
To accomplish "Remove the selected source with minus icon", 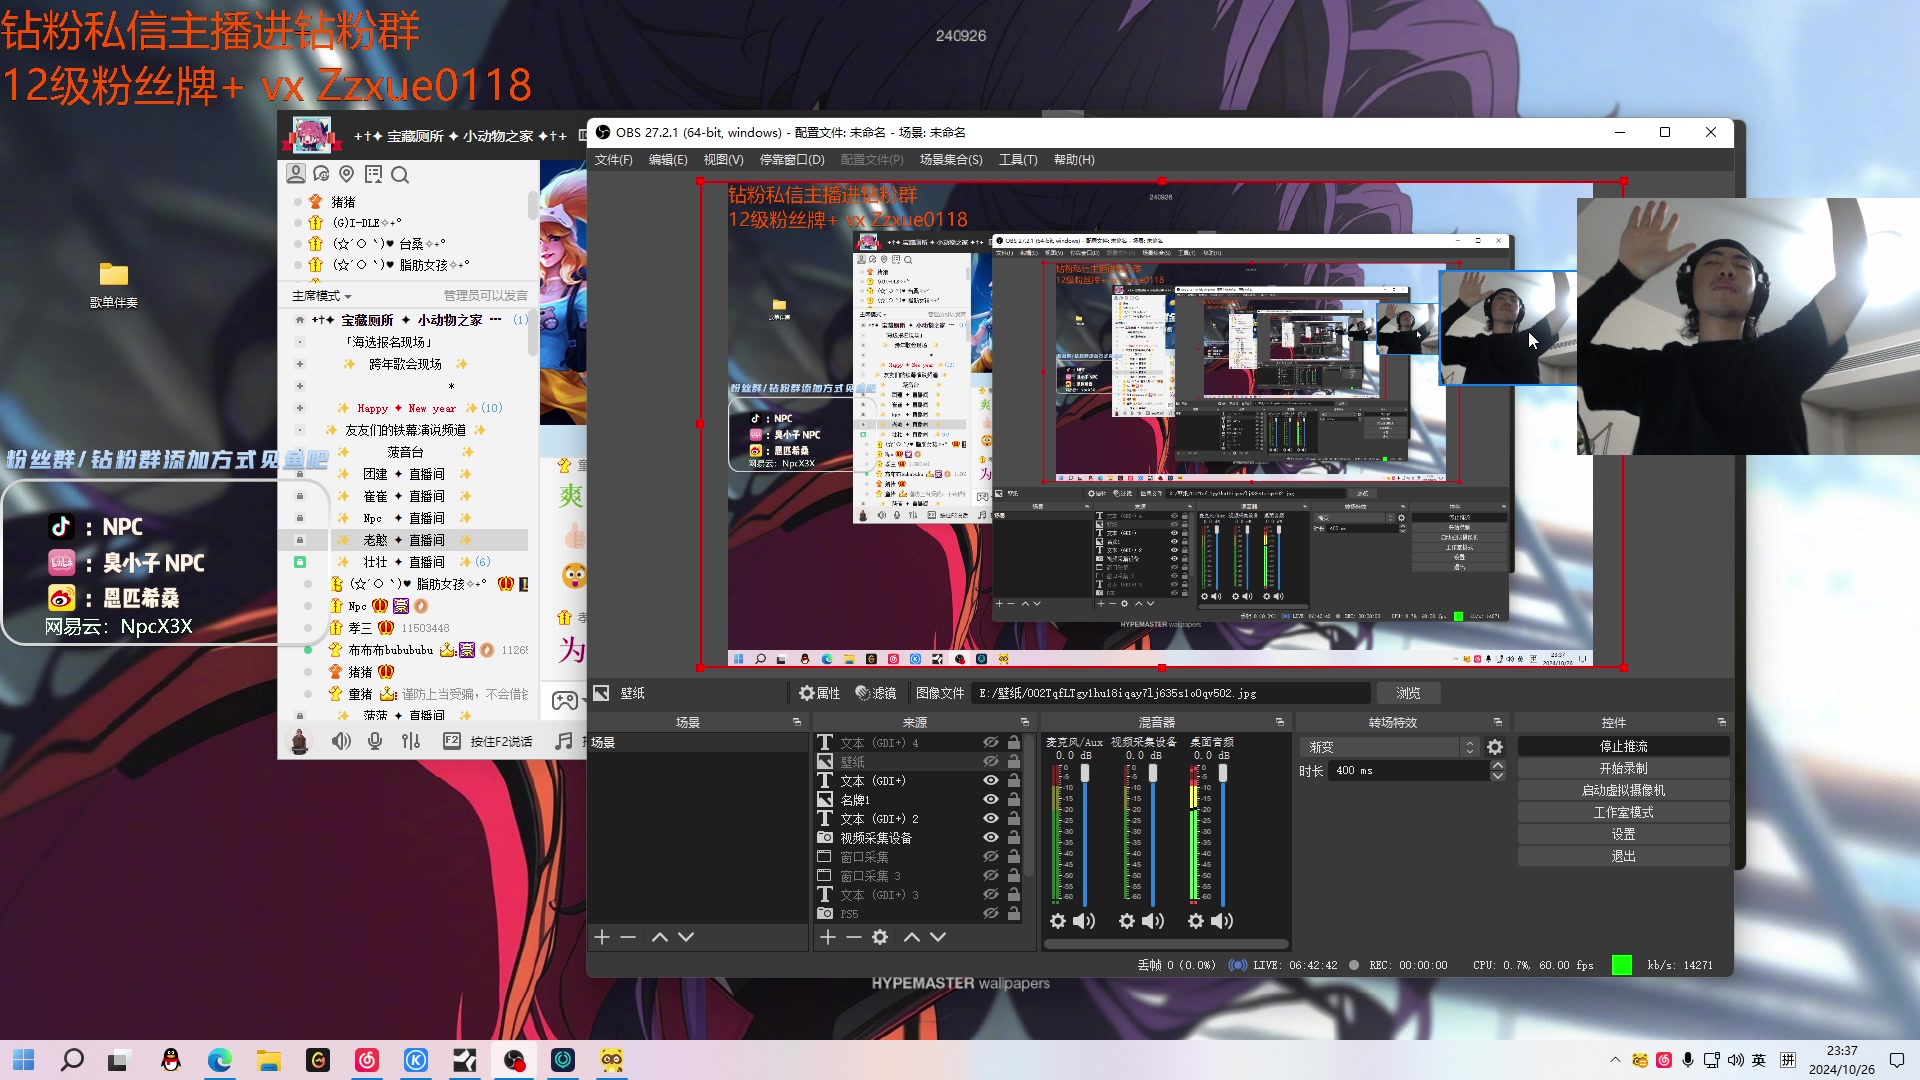I will (853, 937).
